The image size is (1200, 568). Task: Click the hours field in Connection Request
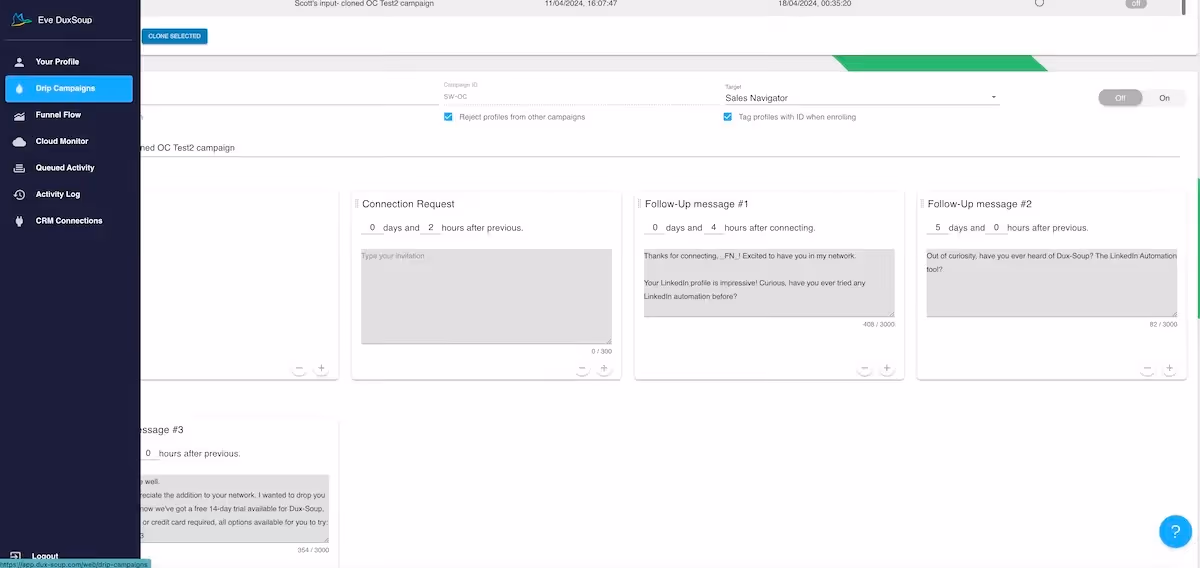click(x=430, y=228)
